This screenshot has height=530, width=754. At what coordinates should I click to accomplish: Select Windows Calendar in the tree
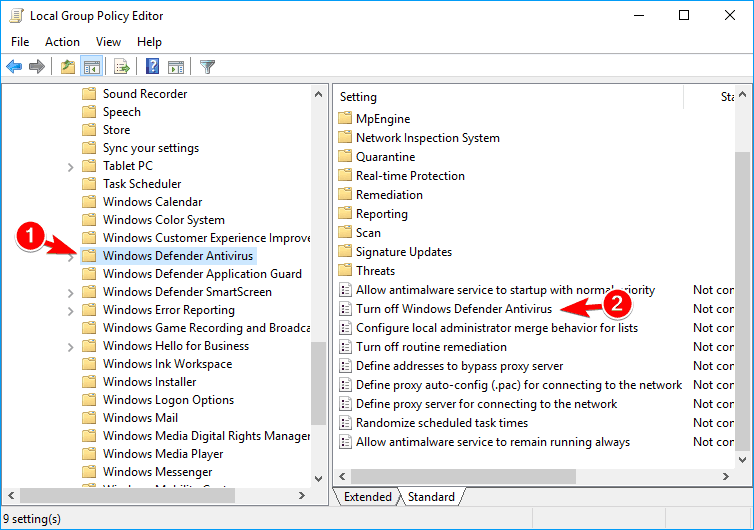point(152,202)
